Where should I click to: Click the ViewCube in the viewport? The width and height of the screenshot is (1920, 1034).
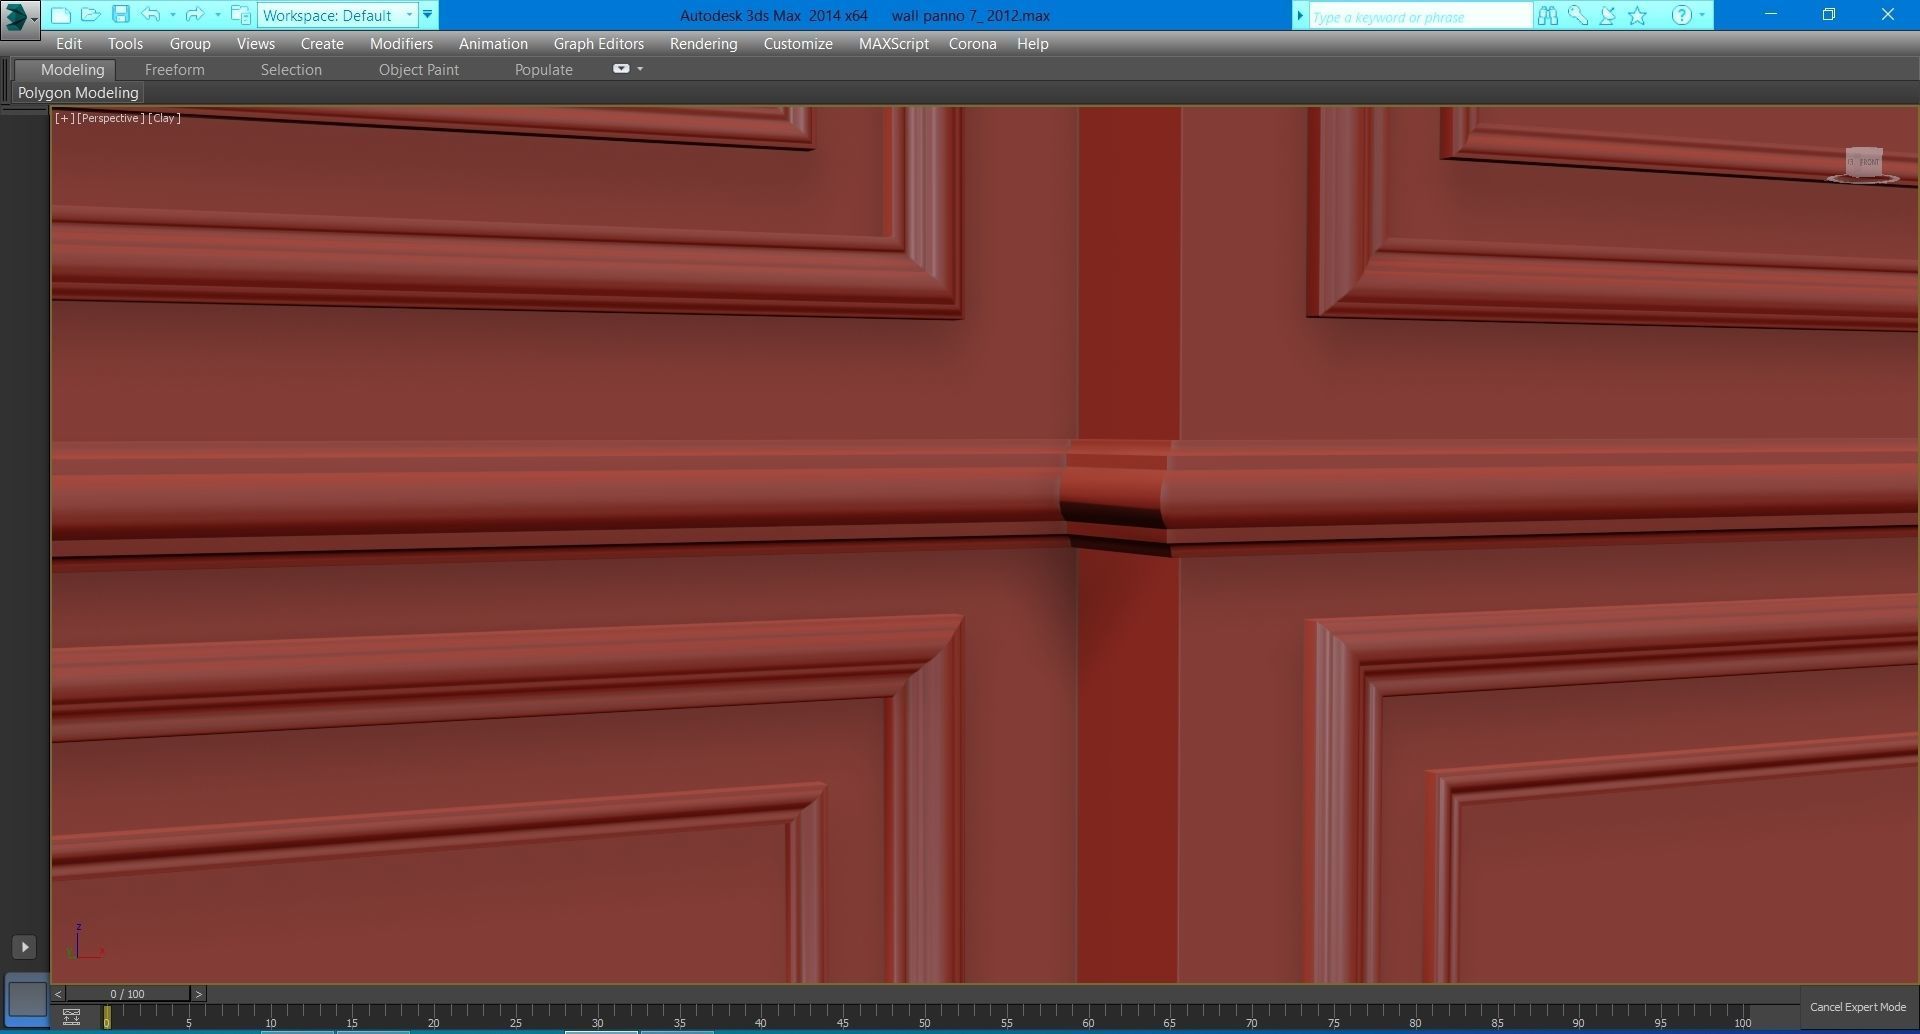[x=1863, y=164]
